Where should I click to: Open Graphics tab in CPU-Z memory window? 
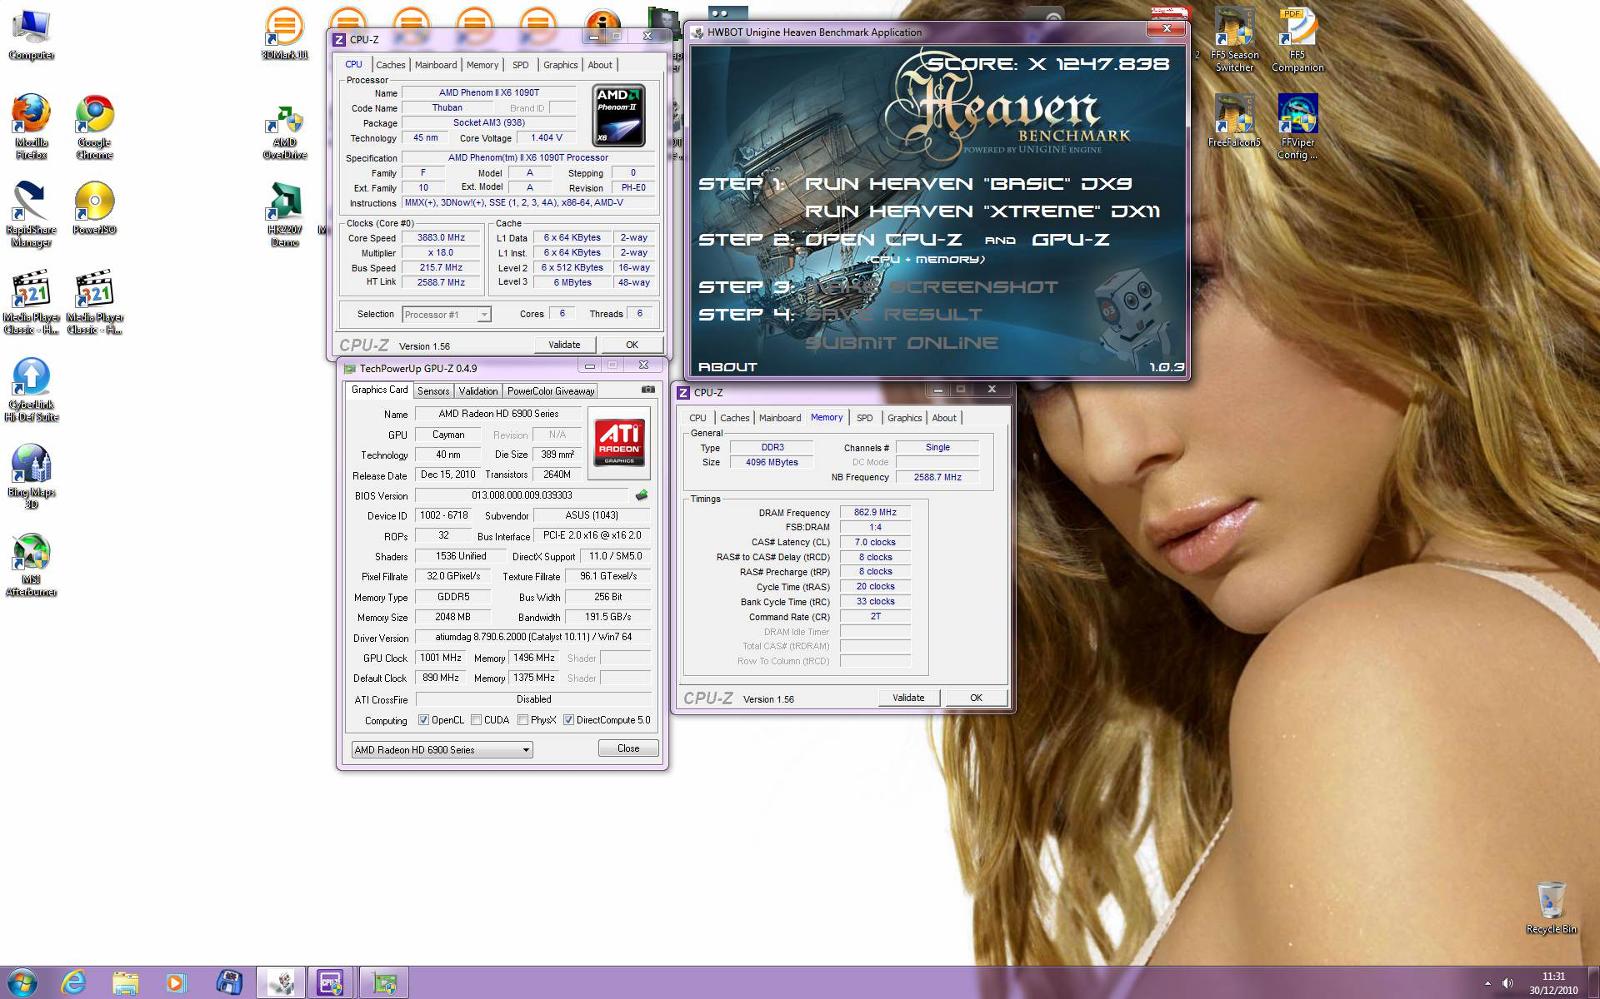[904, 418]
